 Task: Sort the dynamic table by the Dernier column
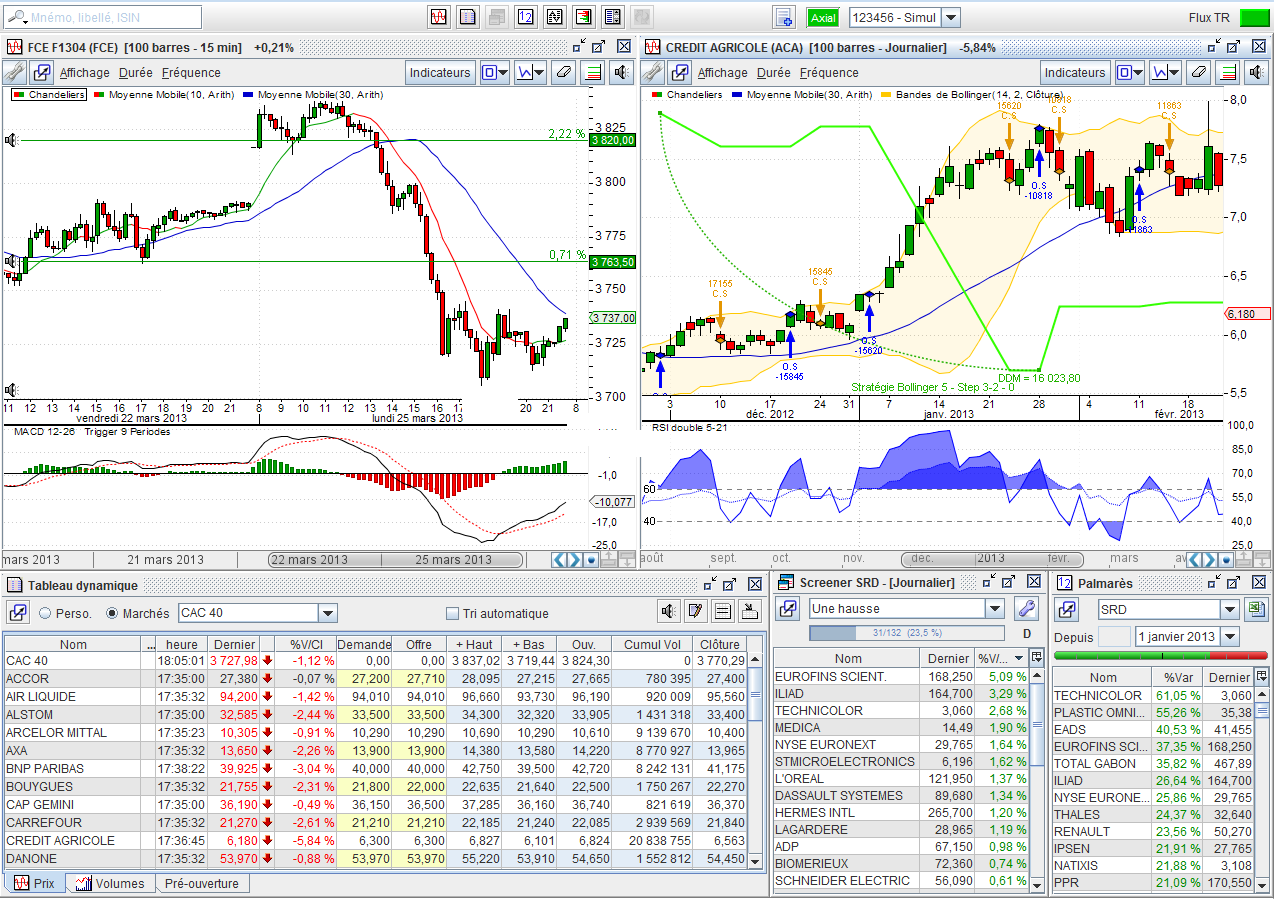pos(235,645)
